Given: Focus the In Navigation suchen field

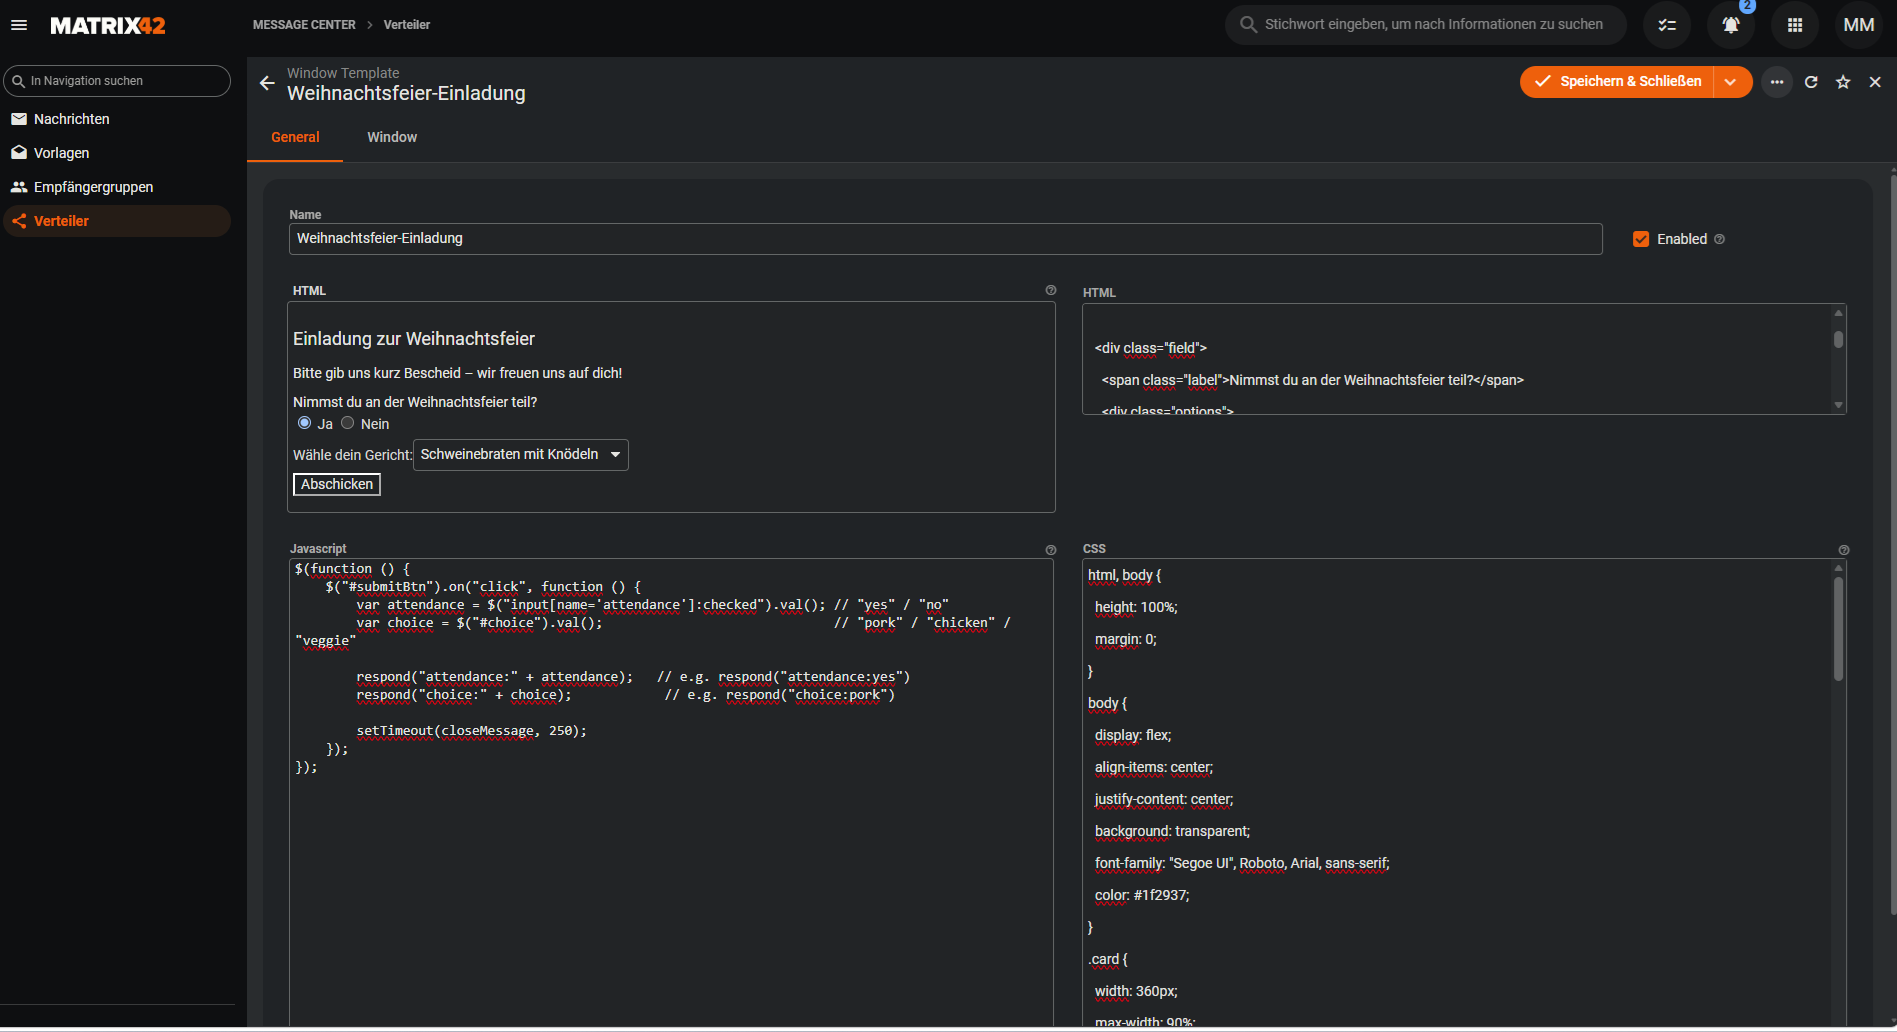Looking at the screenshot, I should click(117, 81).
